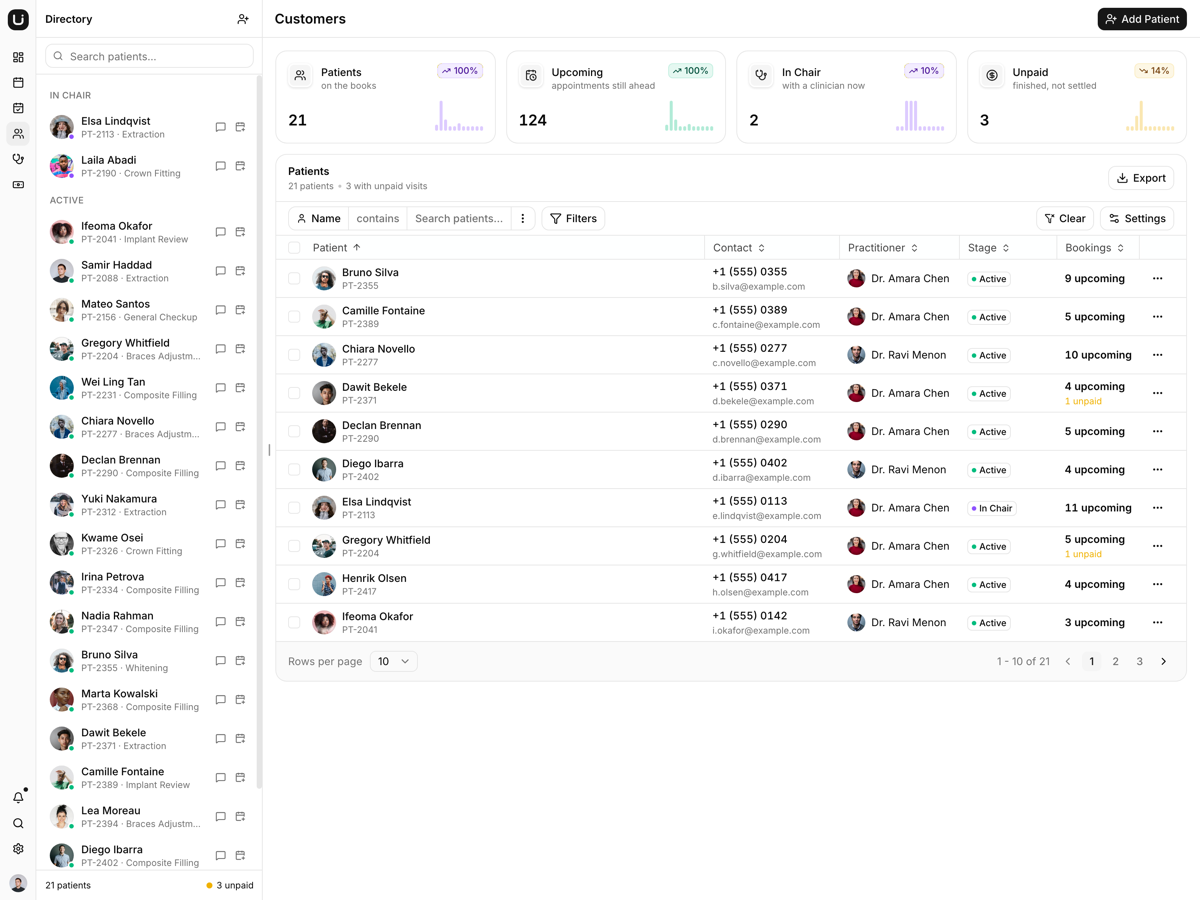Click add-person icon beside Directory title
1200x900 pixels.
point(243,19)
